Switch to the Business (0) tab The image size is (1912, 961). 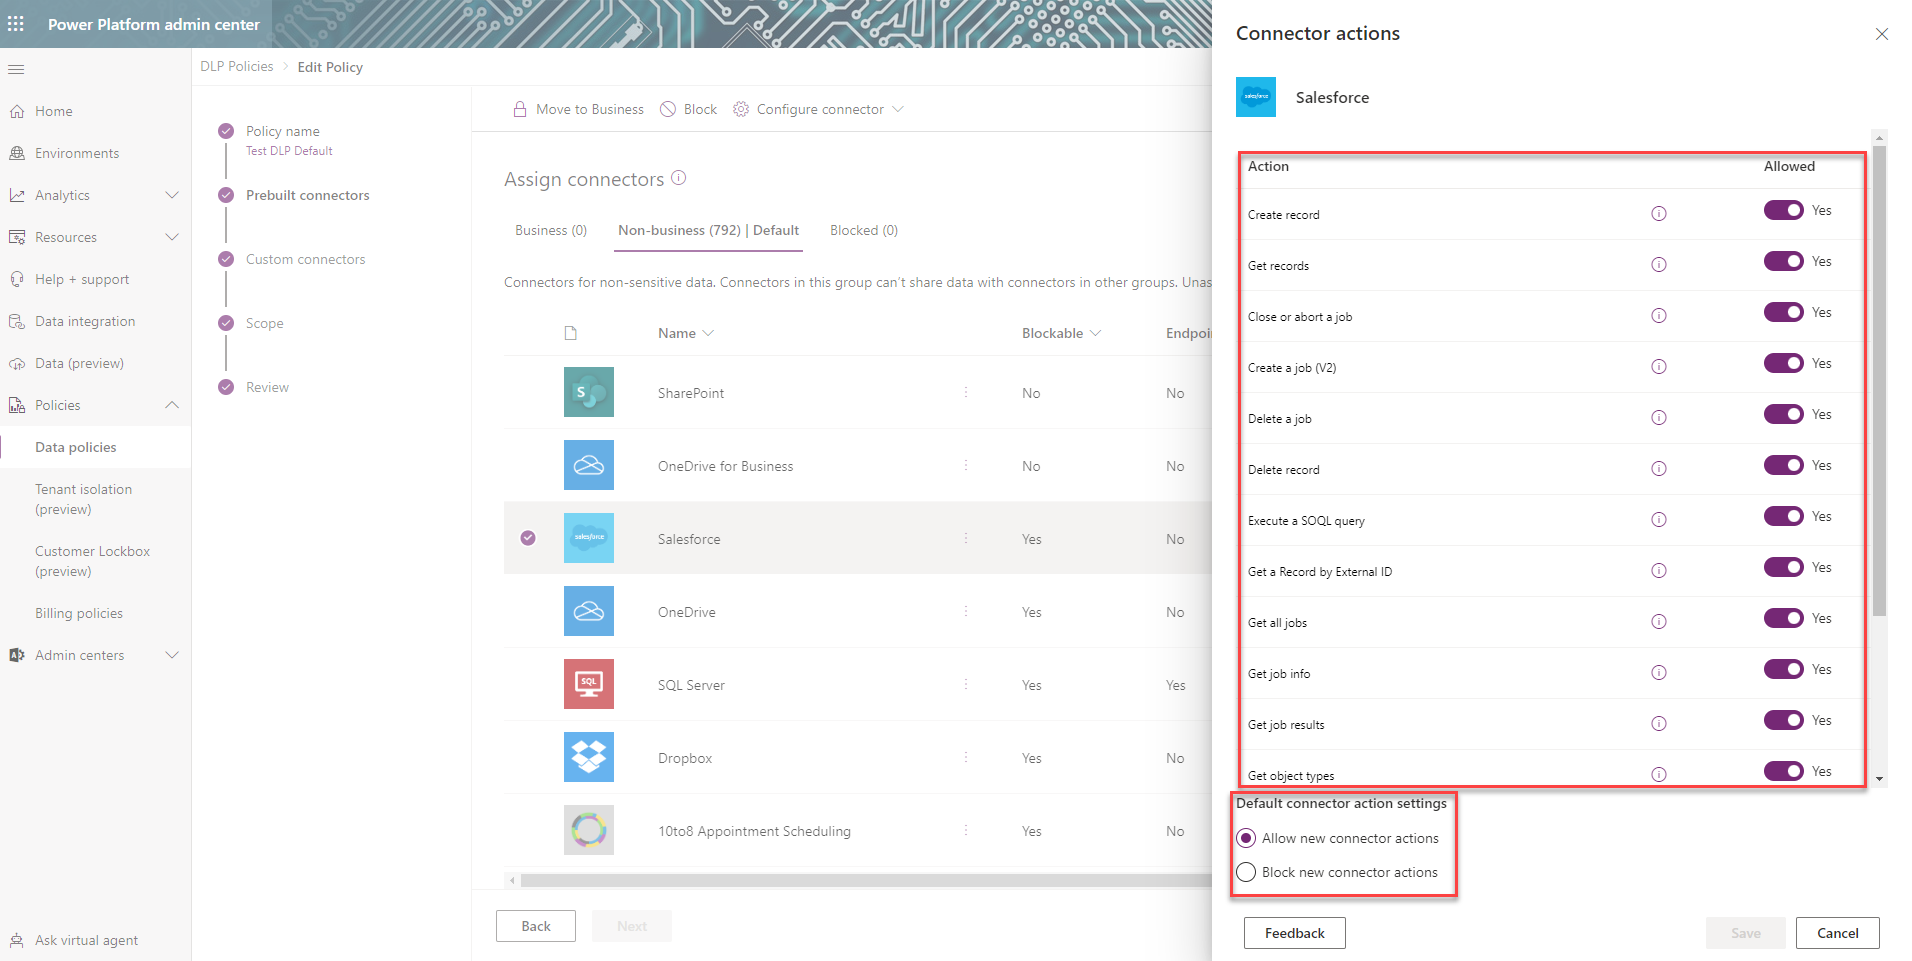(551, 230)
